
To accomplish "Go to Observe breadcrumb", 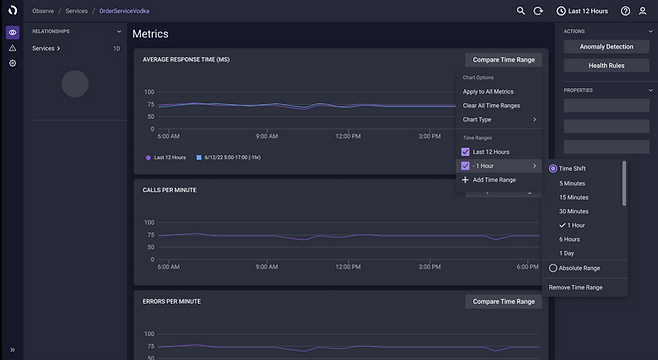I will tap(43, 11).
